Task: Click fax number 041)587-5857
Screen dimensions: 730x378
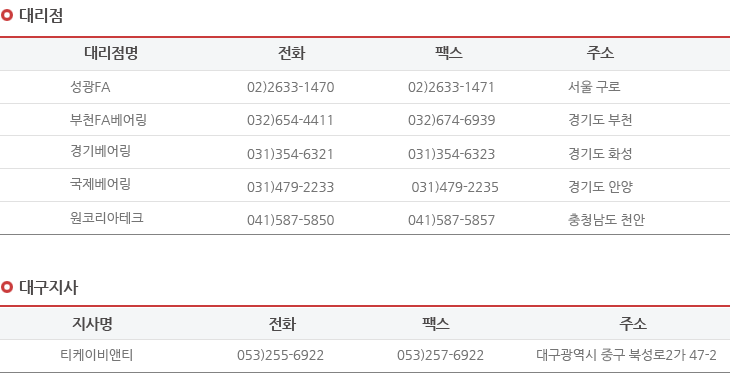Action: [x=451, y=220]
